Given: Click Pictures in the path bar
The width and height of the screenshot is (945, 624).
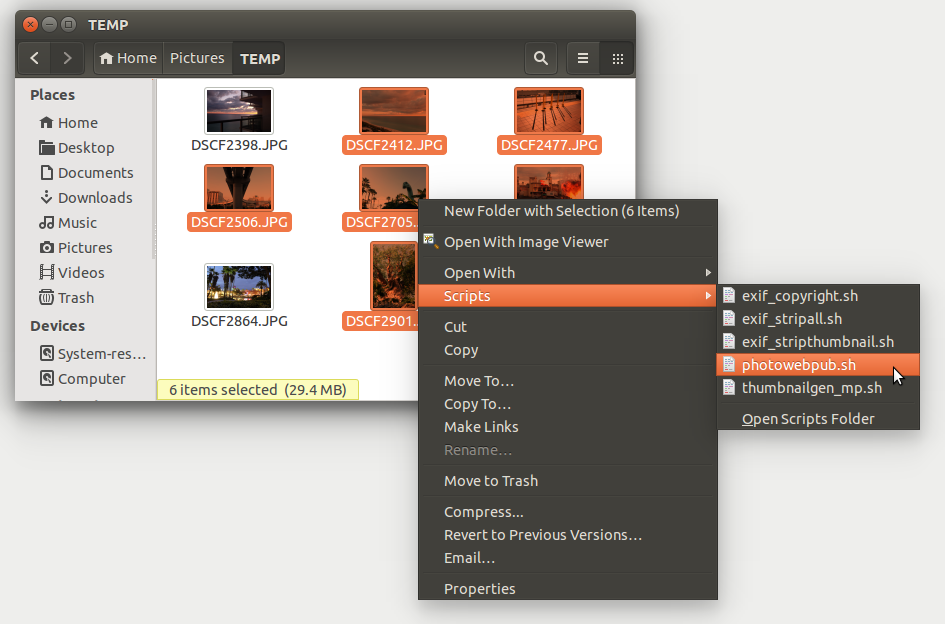Looking at the screenshot, I should [x=197, y=58].
